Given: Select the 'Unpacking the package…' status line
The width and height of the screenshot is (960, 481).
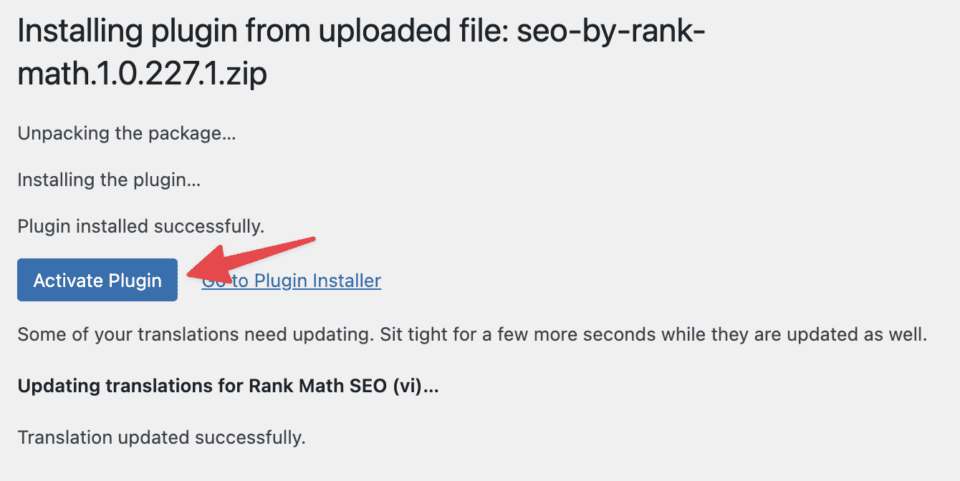Looking at the screenshot, I should coord(127,133).
